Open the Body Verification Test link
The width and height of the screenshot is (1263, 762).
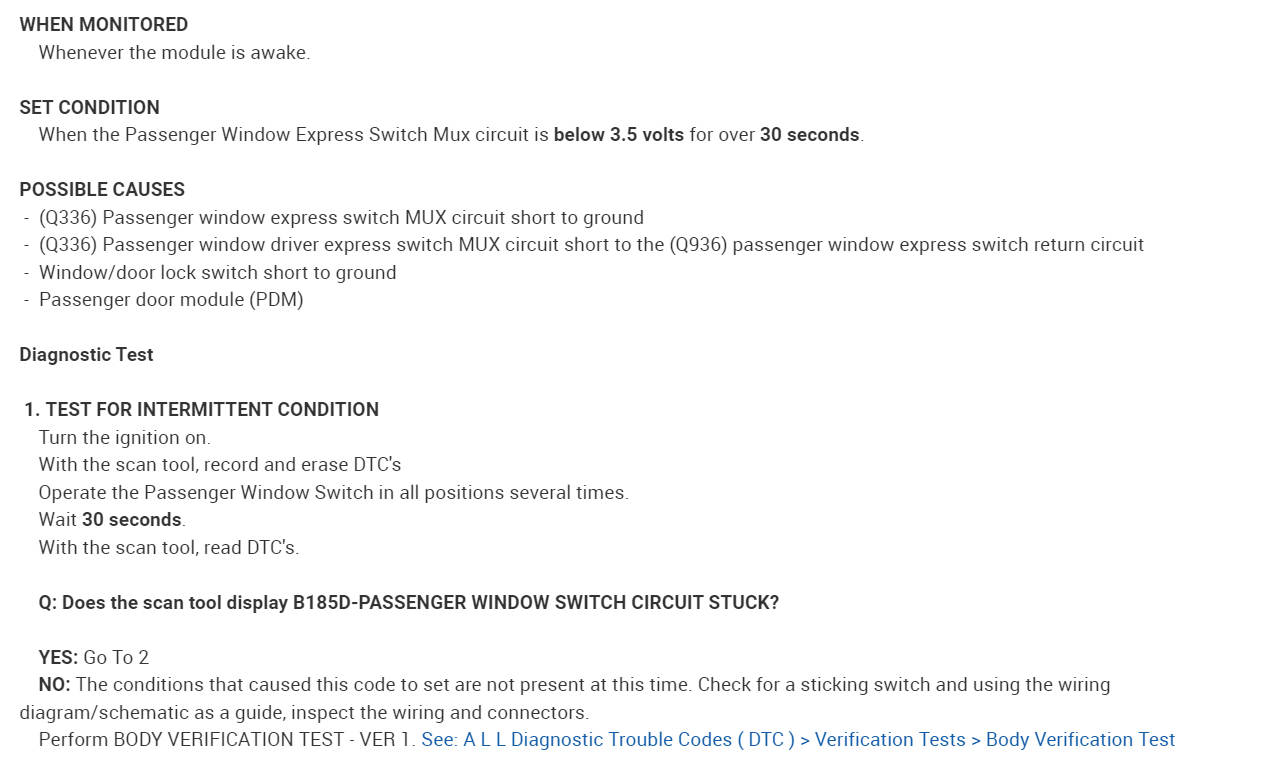(x=1080, y=740)
